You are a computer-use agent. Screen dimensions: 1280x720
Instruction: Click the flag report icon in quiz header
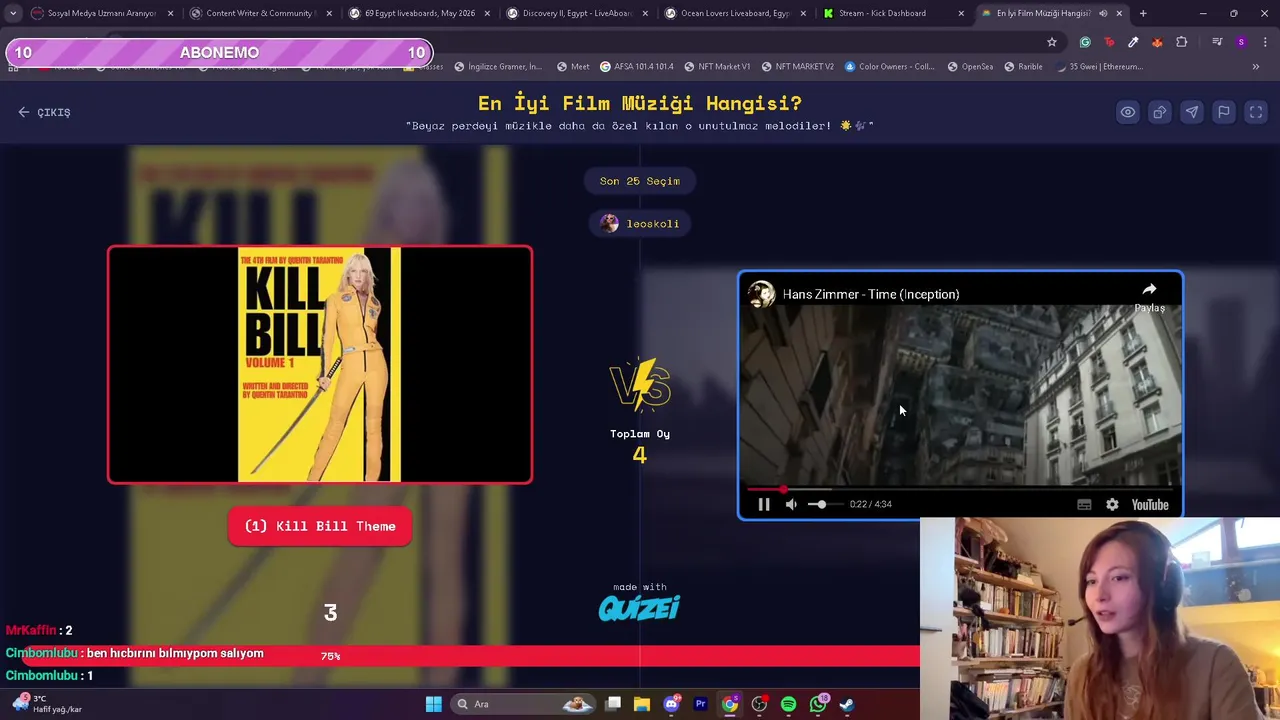[1224, 112]
